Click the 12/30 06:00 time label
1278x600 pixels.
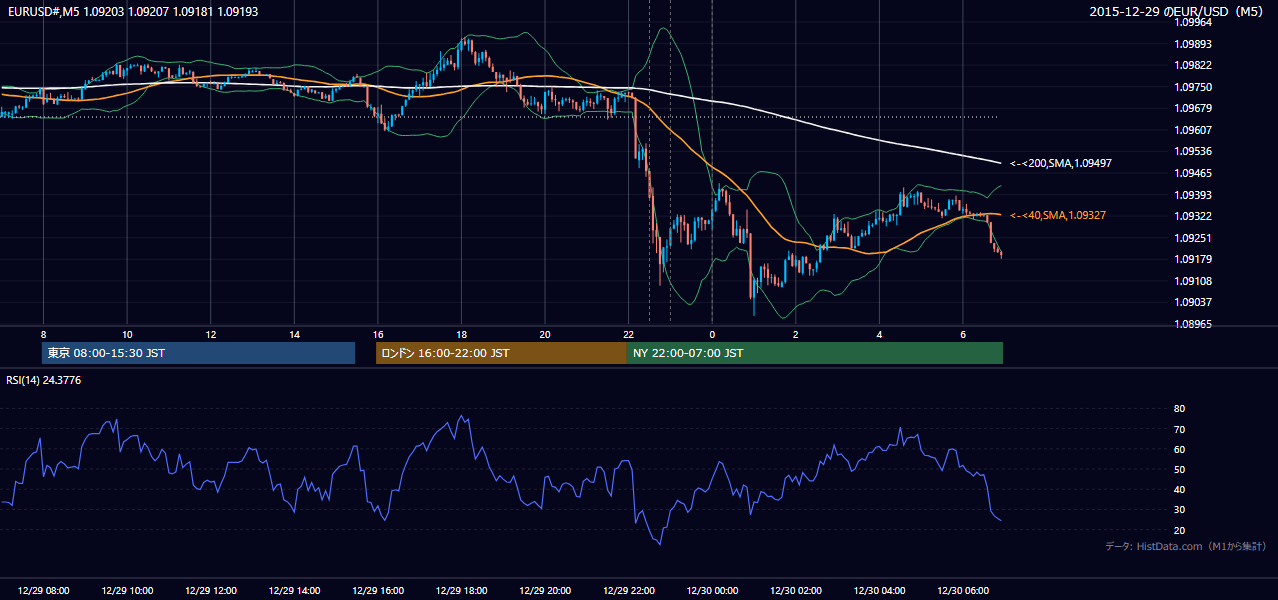pos(963,591)
